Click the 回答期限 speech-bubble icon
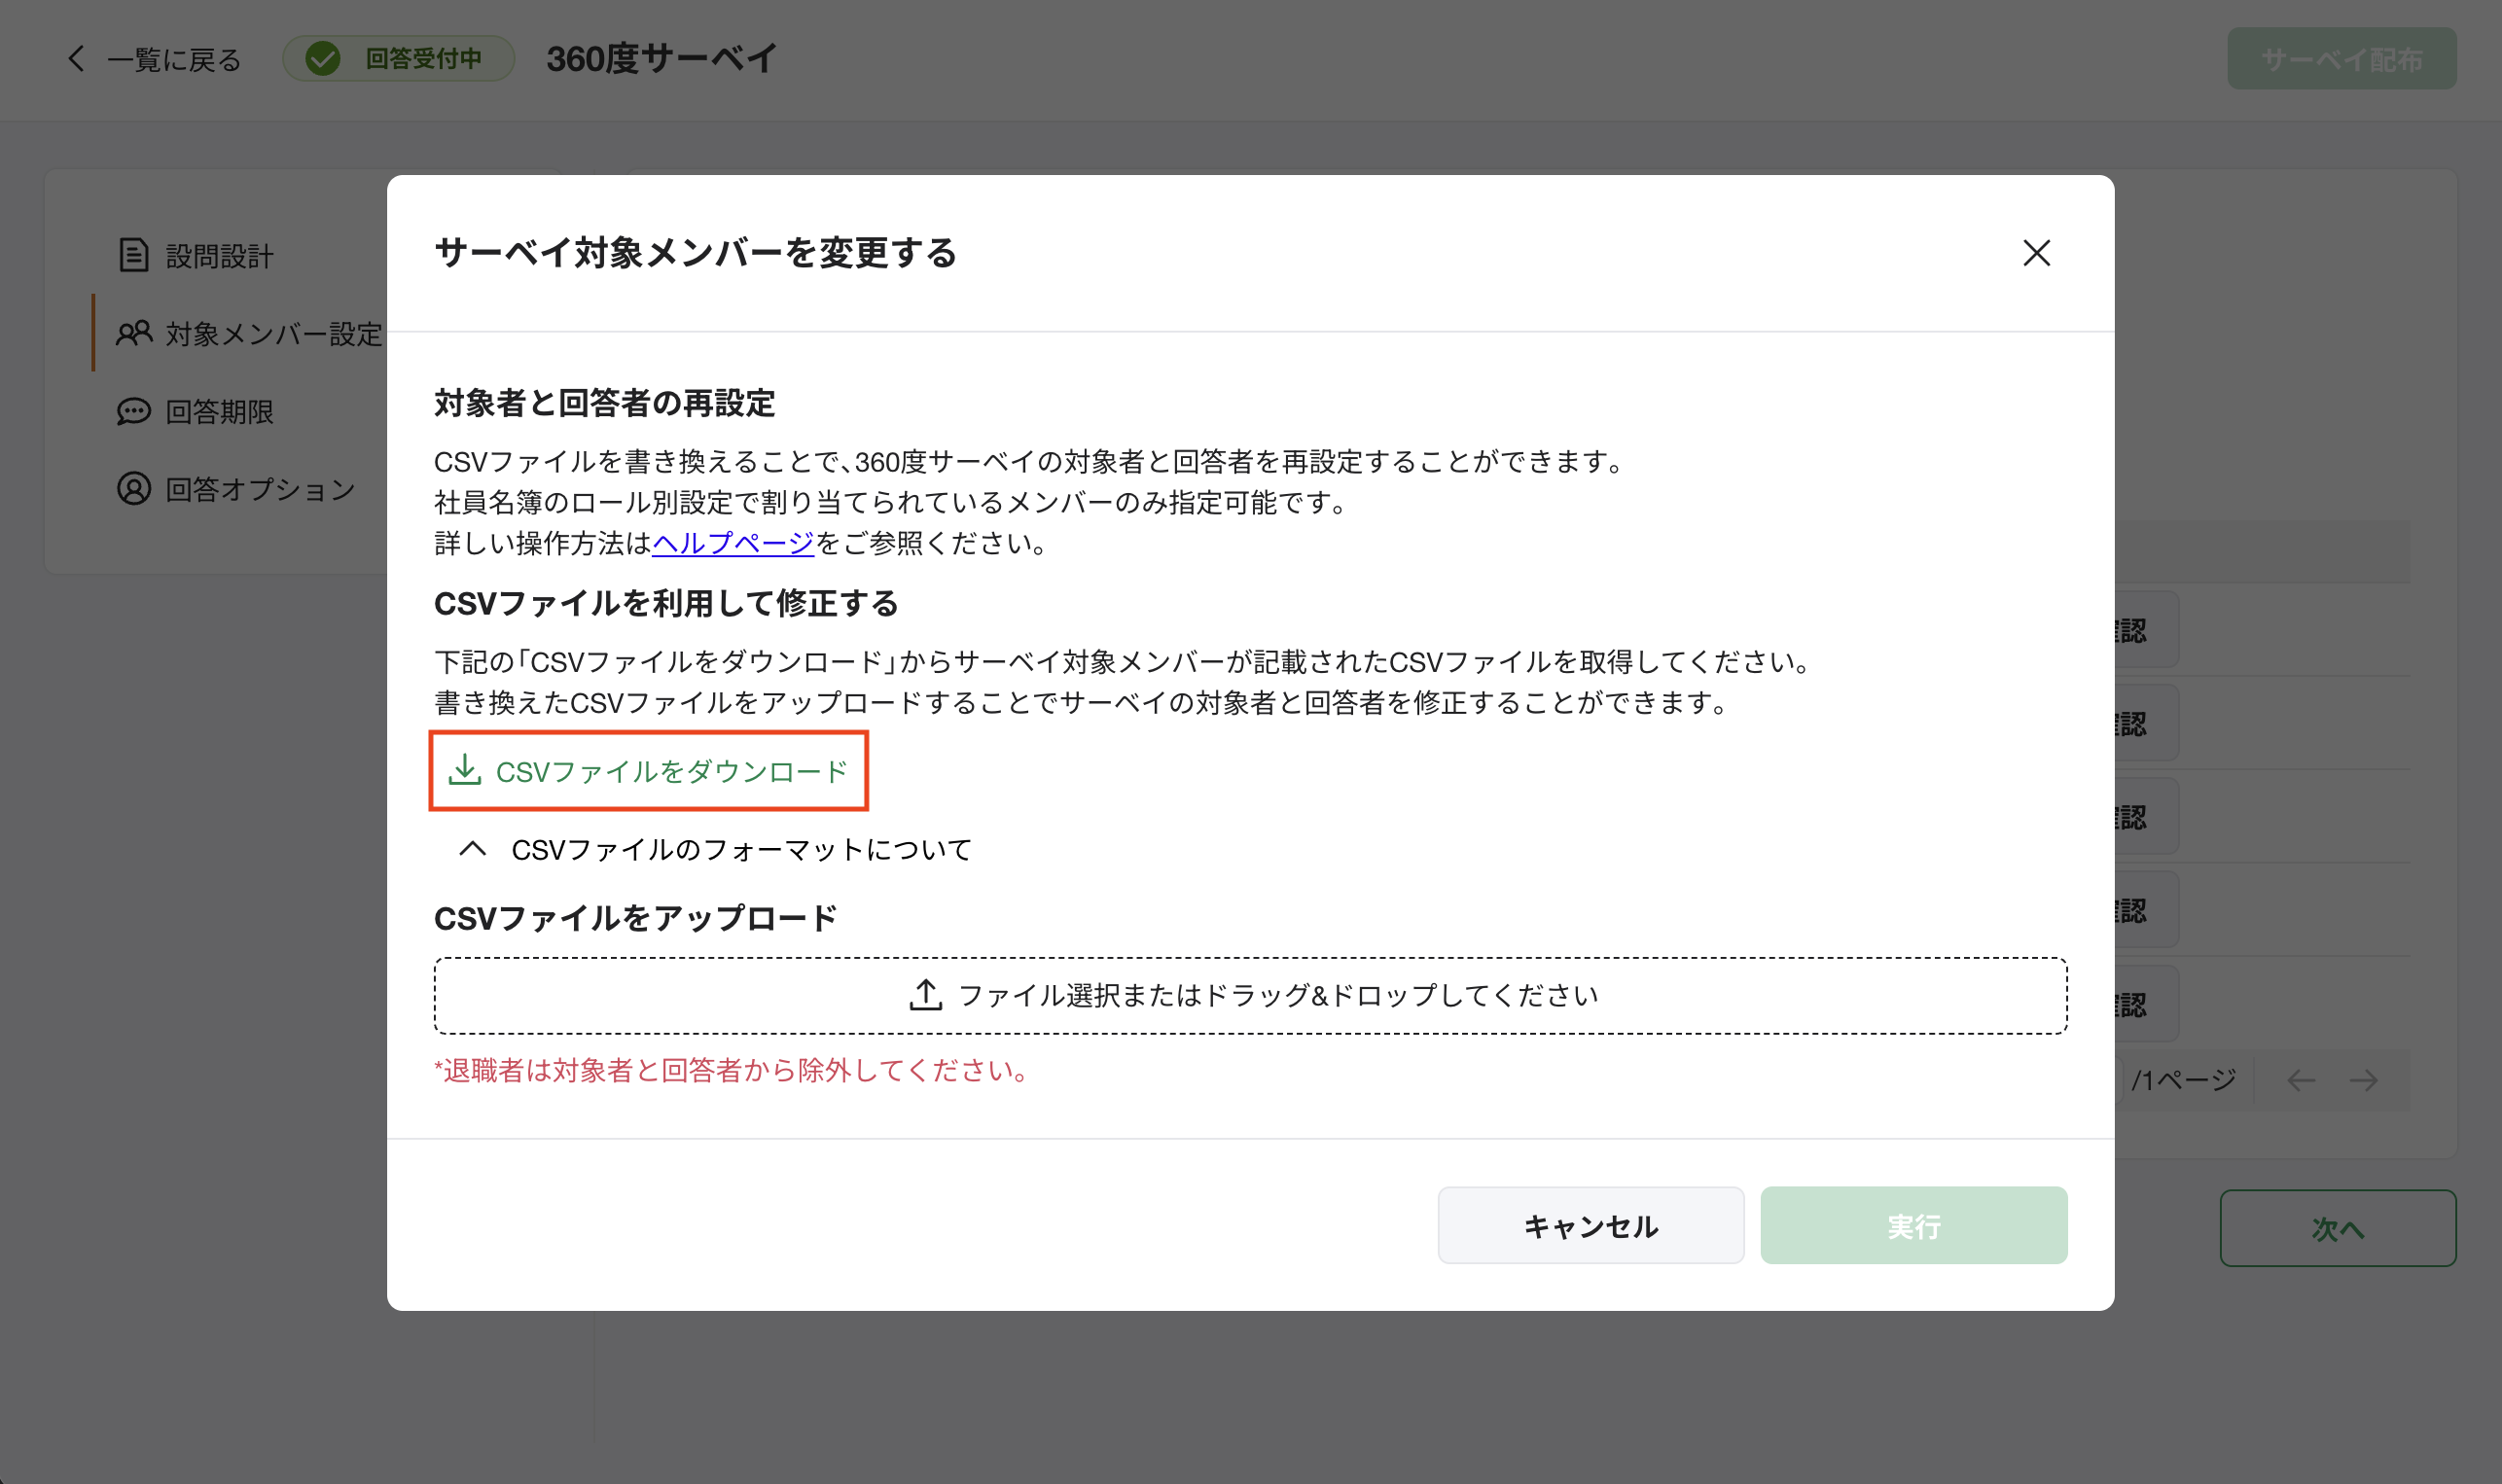2502x1484 pixels. pyautogui.click(x=133, y=411)
